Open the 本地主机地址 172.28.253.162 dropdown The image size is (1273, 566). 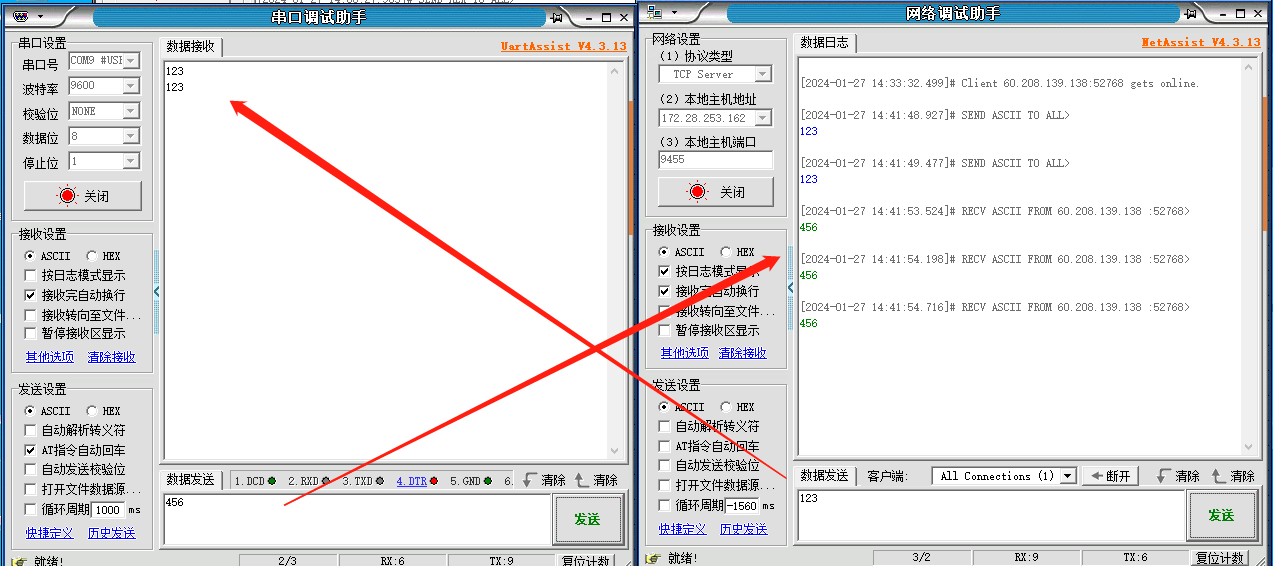[763, 118]
